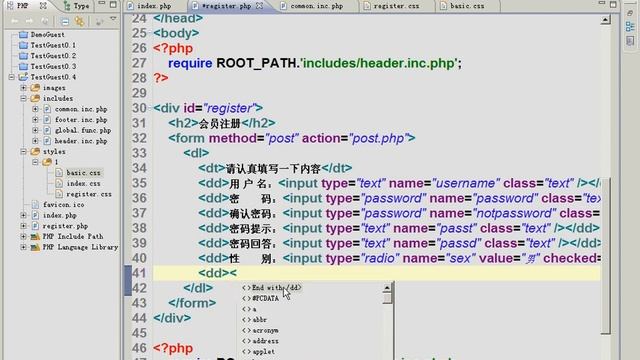Select index.css in the explorer tree
Viewport: 640px width, 360px height.
click(x=83, y=183)
